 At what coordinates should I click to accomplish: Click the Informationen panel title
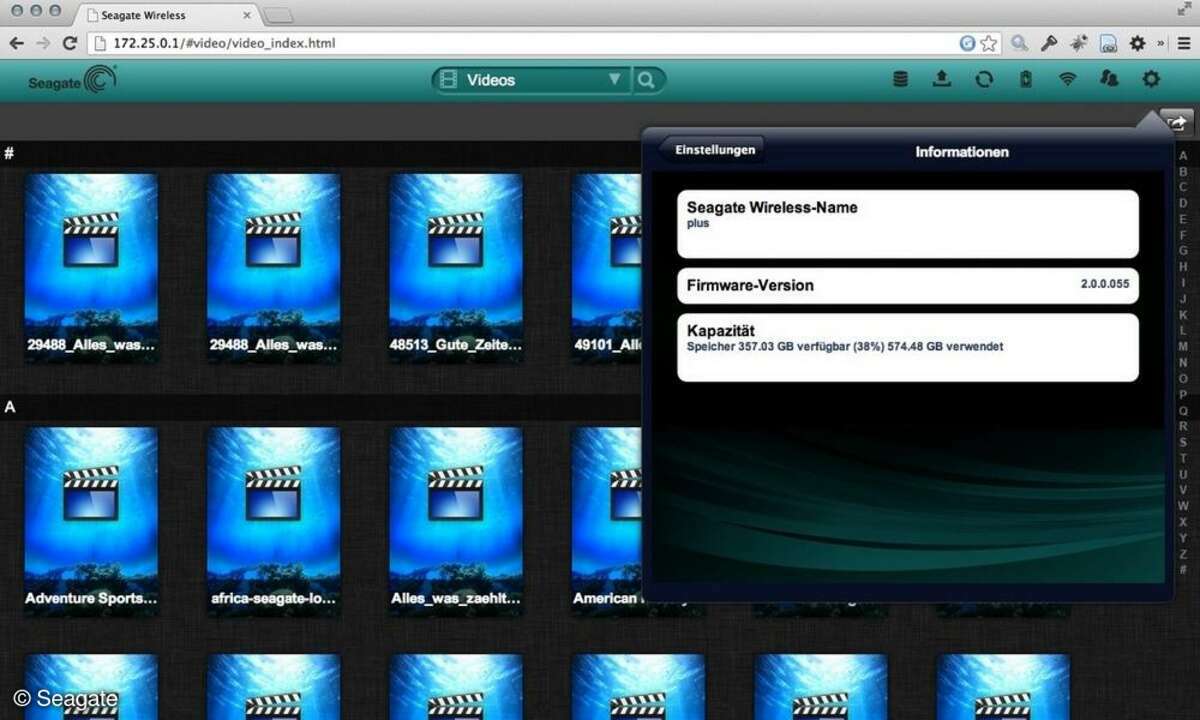[x=962, y=152]
